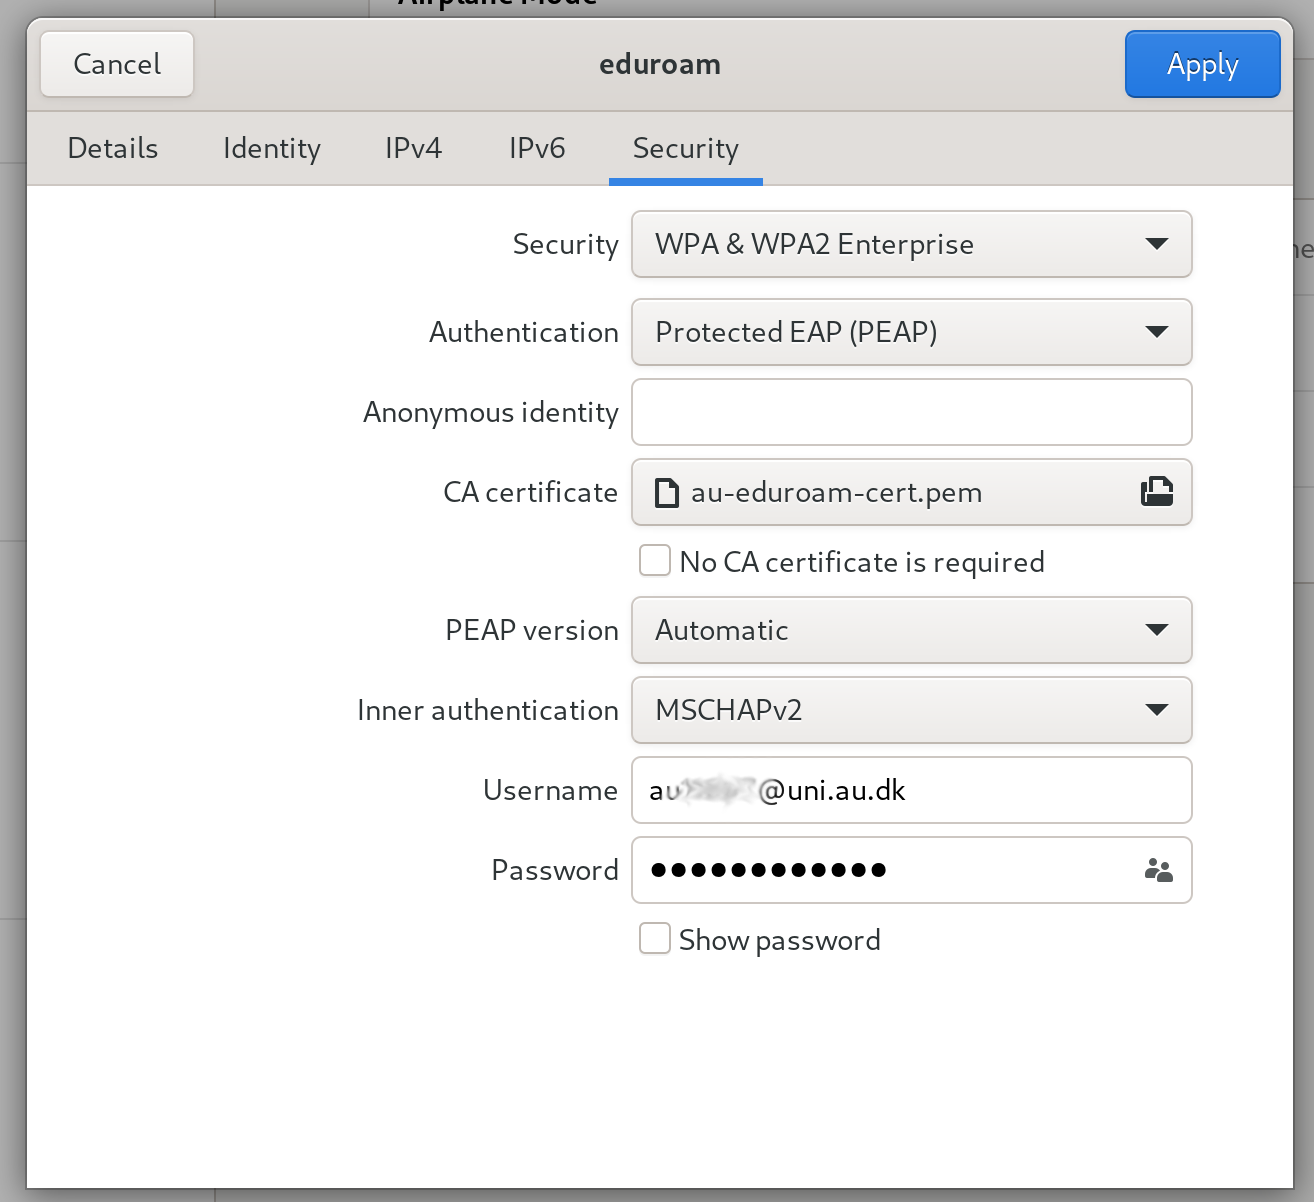1314x1202 pixels.
Task: Open the Protected EAP (PEAP) authentication dropdown
Action: 911,332
